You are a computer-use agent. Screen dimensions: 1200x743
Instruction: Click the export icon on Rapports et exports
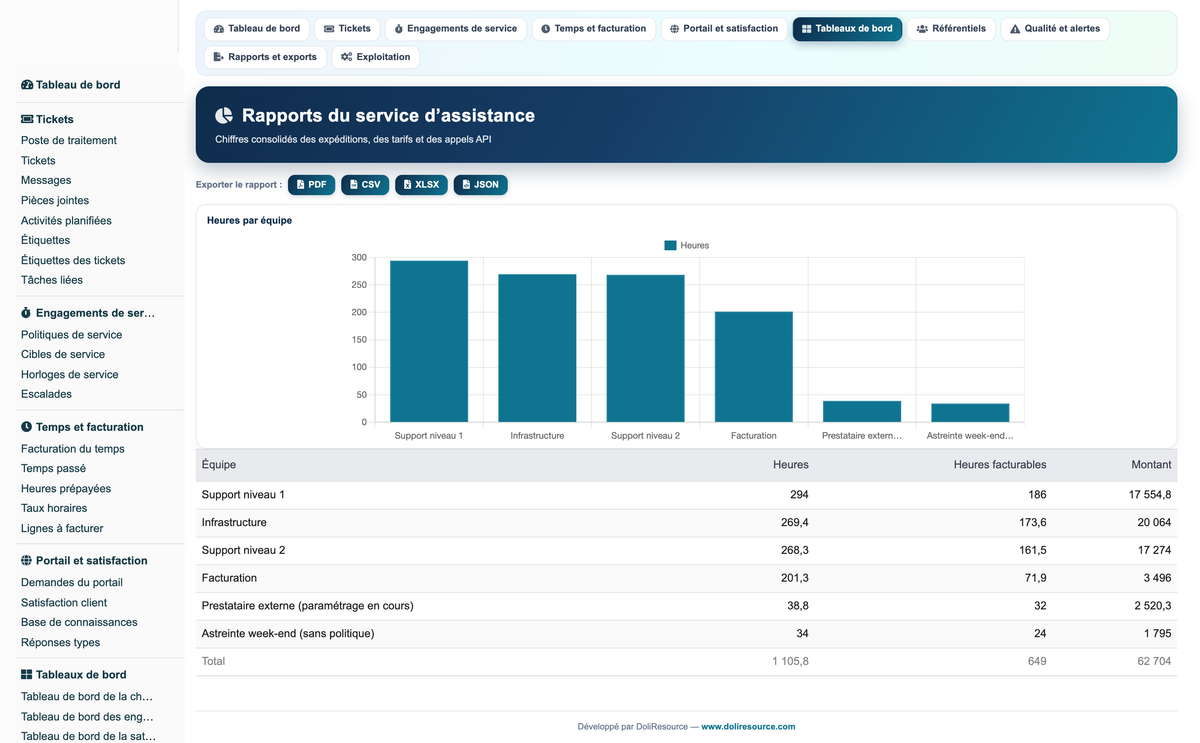click(219, 57)
